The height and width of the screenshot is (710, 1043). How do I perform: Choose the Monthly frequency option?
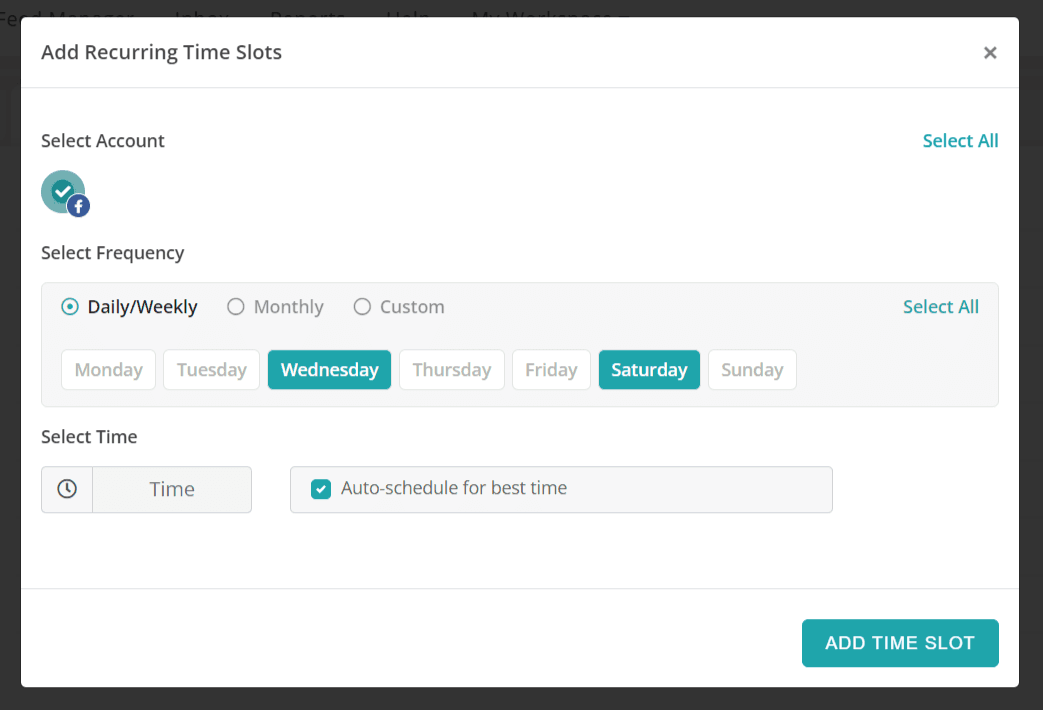tap(236, 307)
